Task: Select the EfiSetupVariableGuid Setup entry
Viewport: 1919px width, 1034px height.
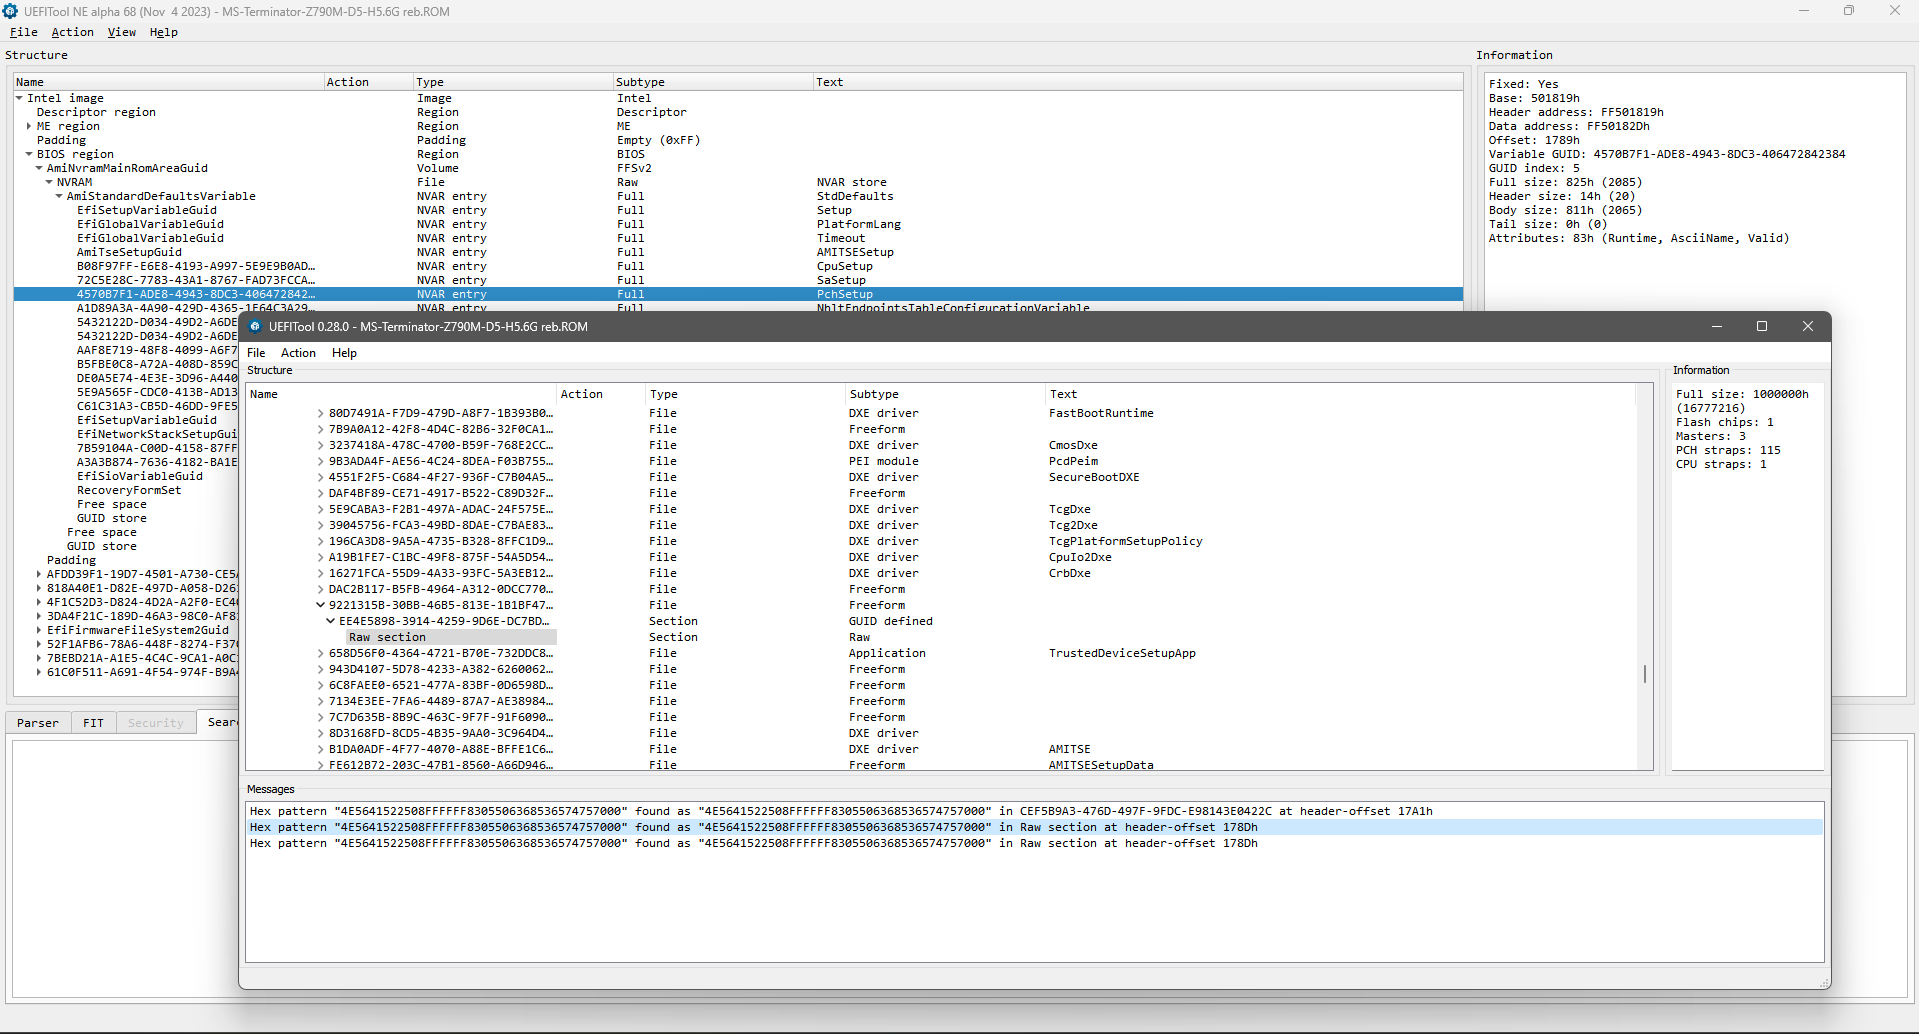Action: point(738,210)
